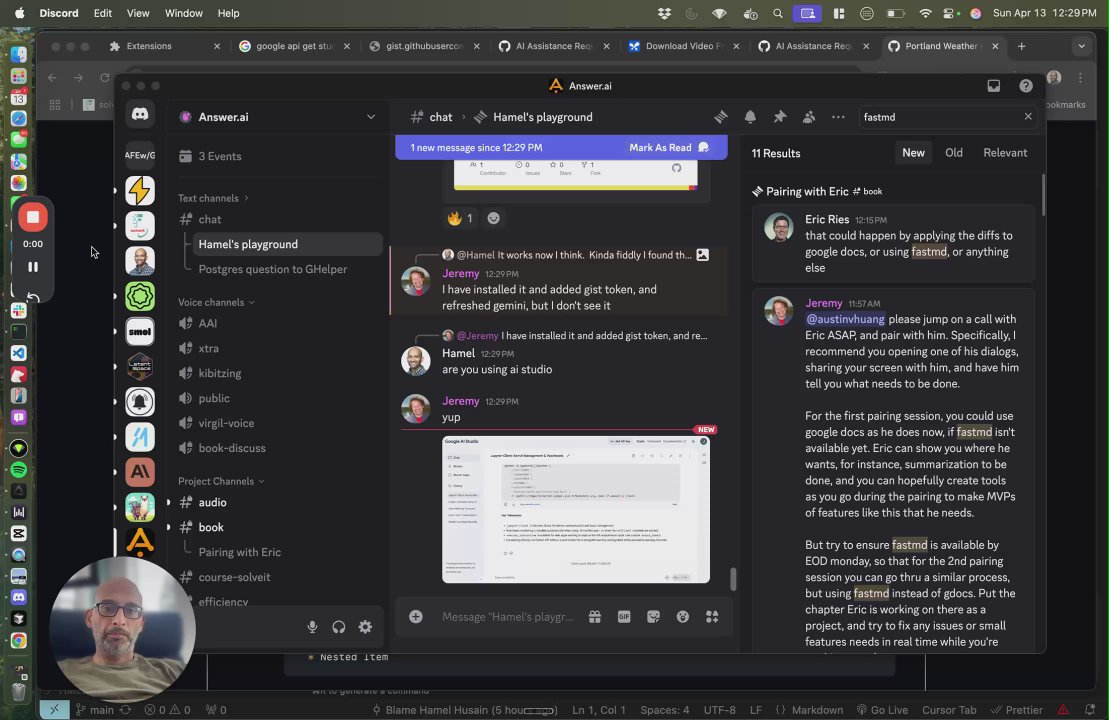Open the Google AI Studio screenshot attachment
The width and height of the screenshot is (1109, 720).
tap(576, 509)
